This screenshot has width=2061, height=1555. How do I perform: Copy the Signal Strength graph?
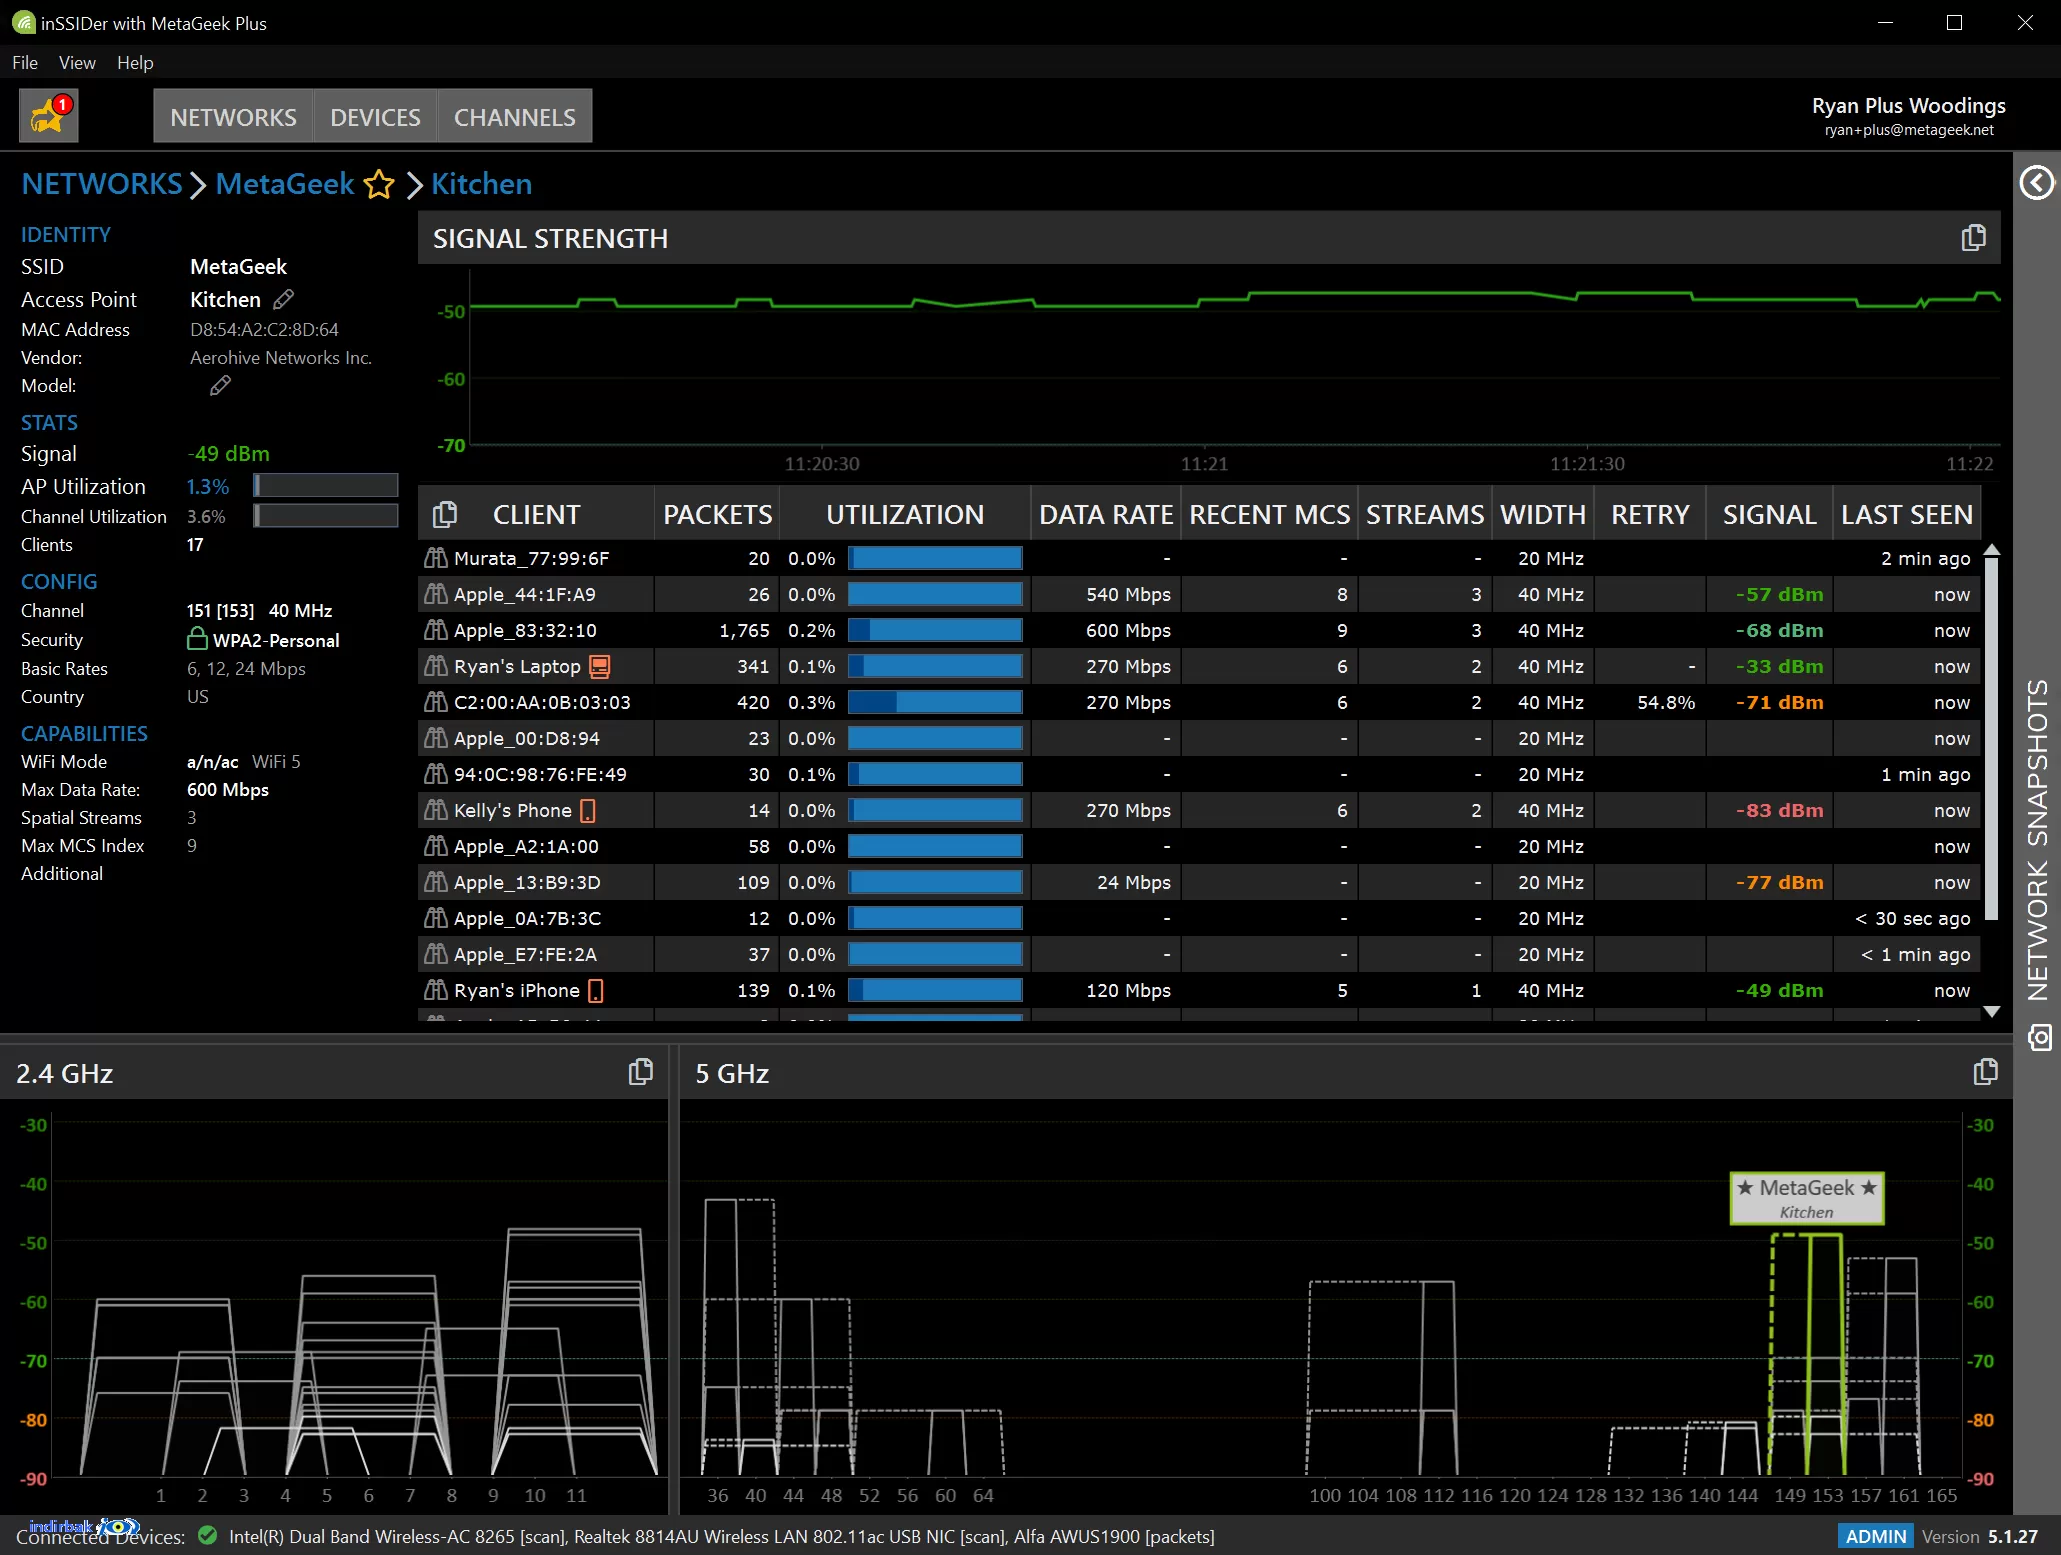pyautogui.click(x=1973, y=238)
